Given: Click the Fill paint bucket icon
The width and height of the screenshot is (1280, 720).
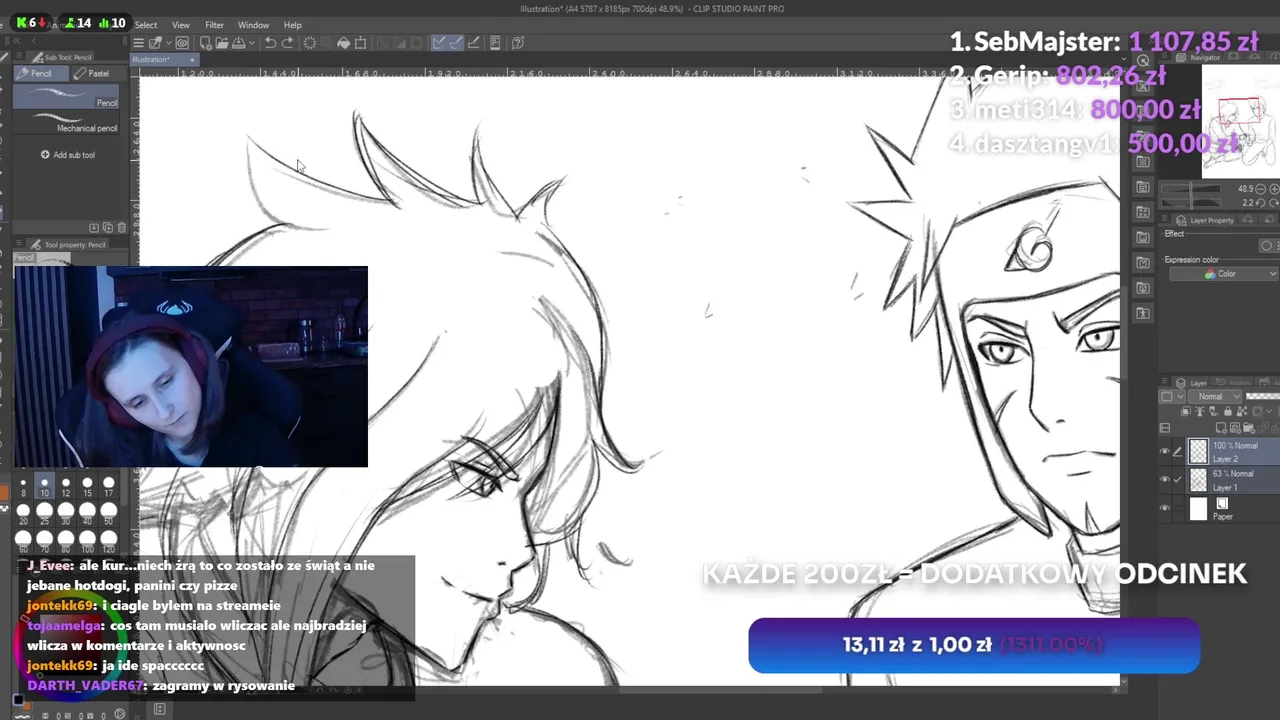Looking at the screenshot, I should point(343,43).
